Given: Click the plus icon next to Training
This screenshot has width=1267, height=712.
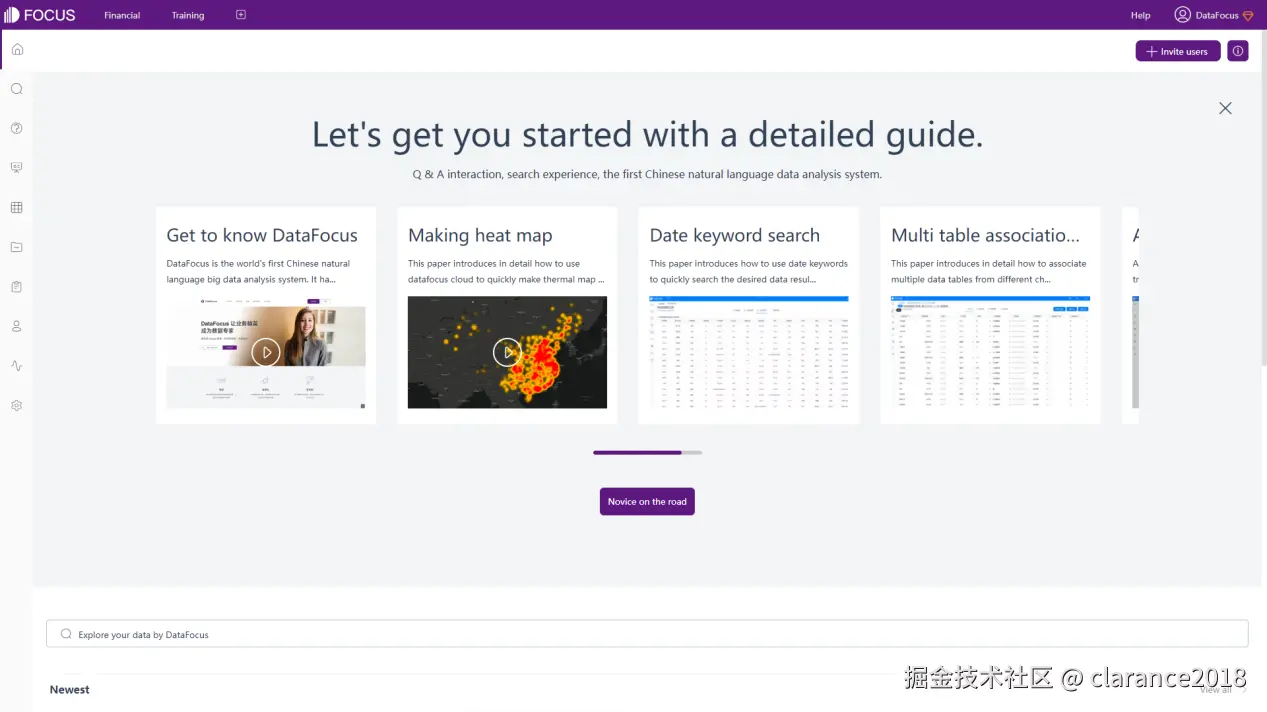Looking at the screenshot, I should [x=241, y=15].
